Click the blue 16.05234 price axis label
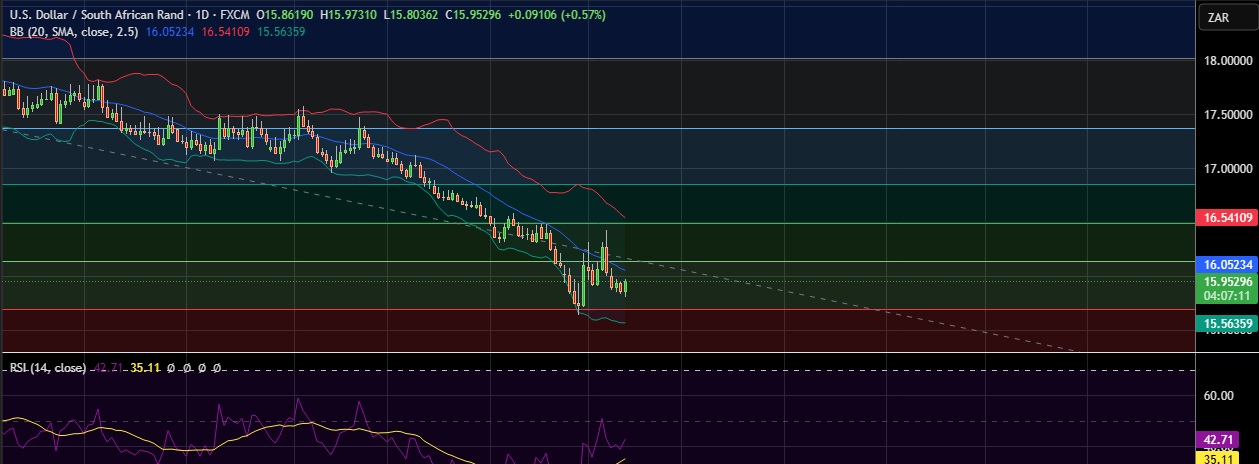The height and width of the screenshot is (464, 1259). [x=1227, y=264]
